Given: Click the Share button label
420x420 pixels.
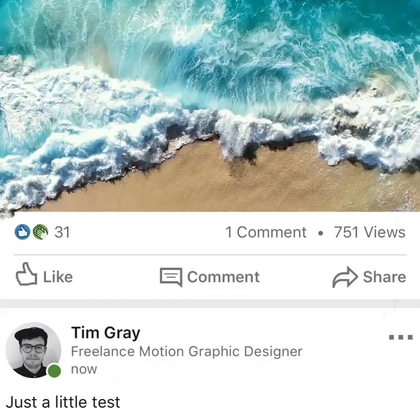Looking at the screenshot, I should (x=385, y=277).
